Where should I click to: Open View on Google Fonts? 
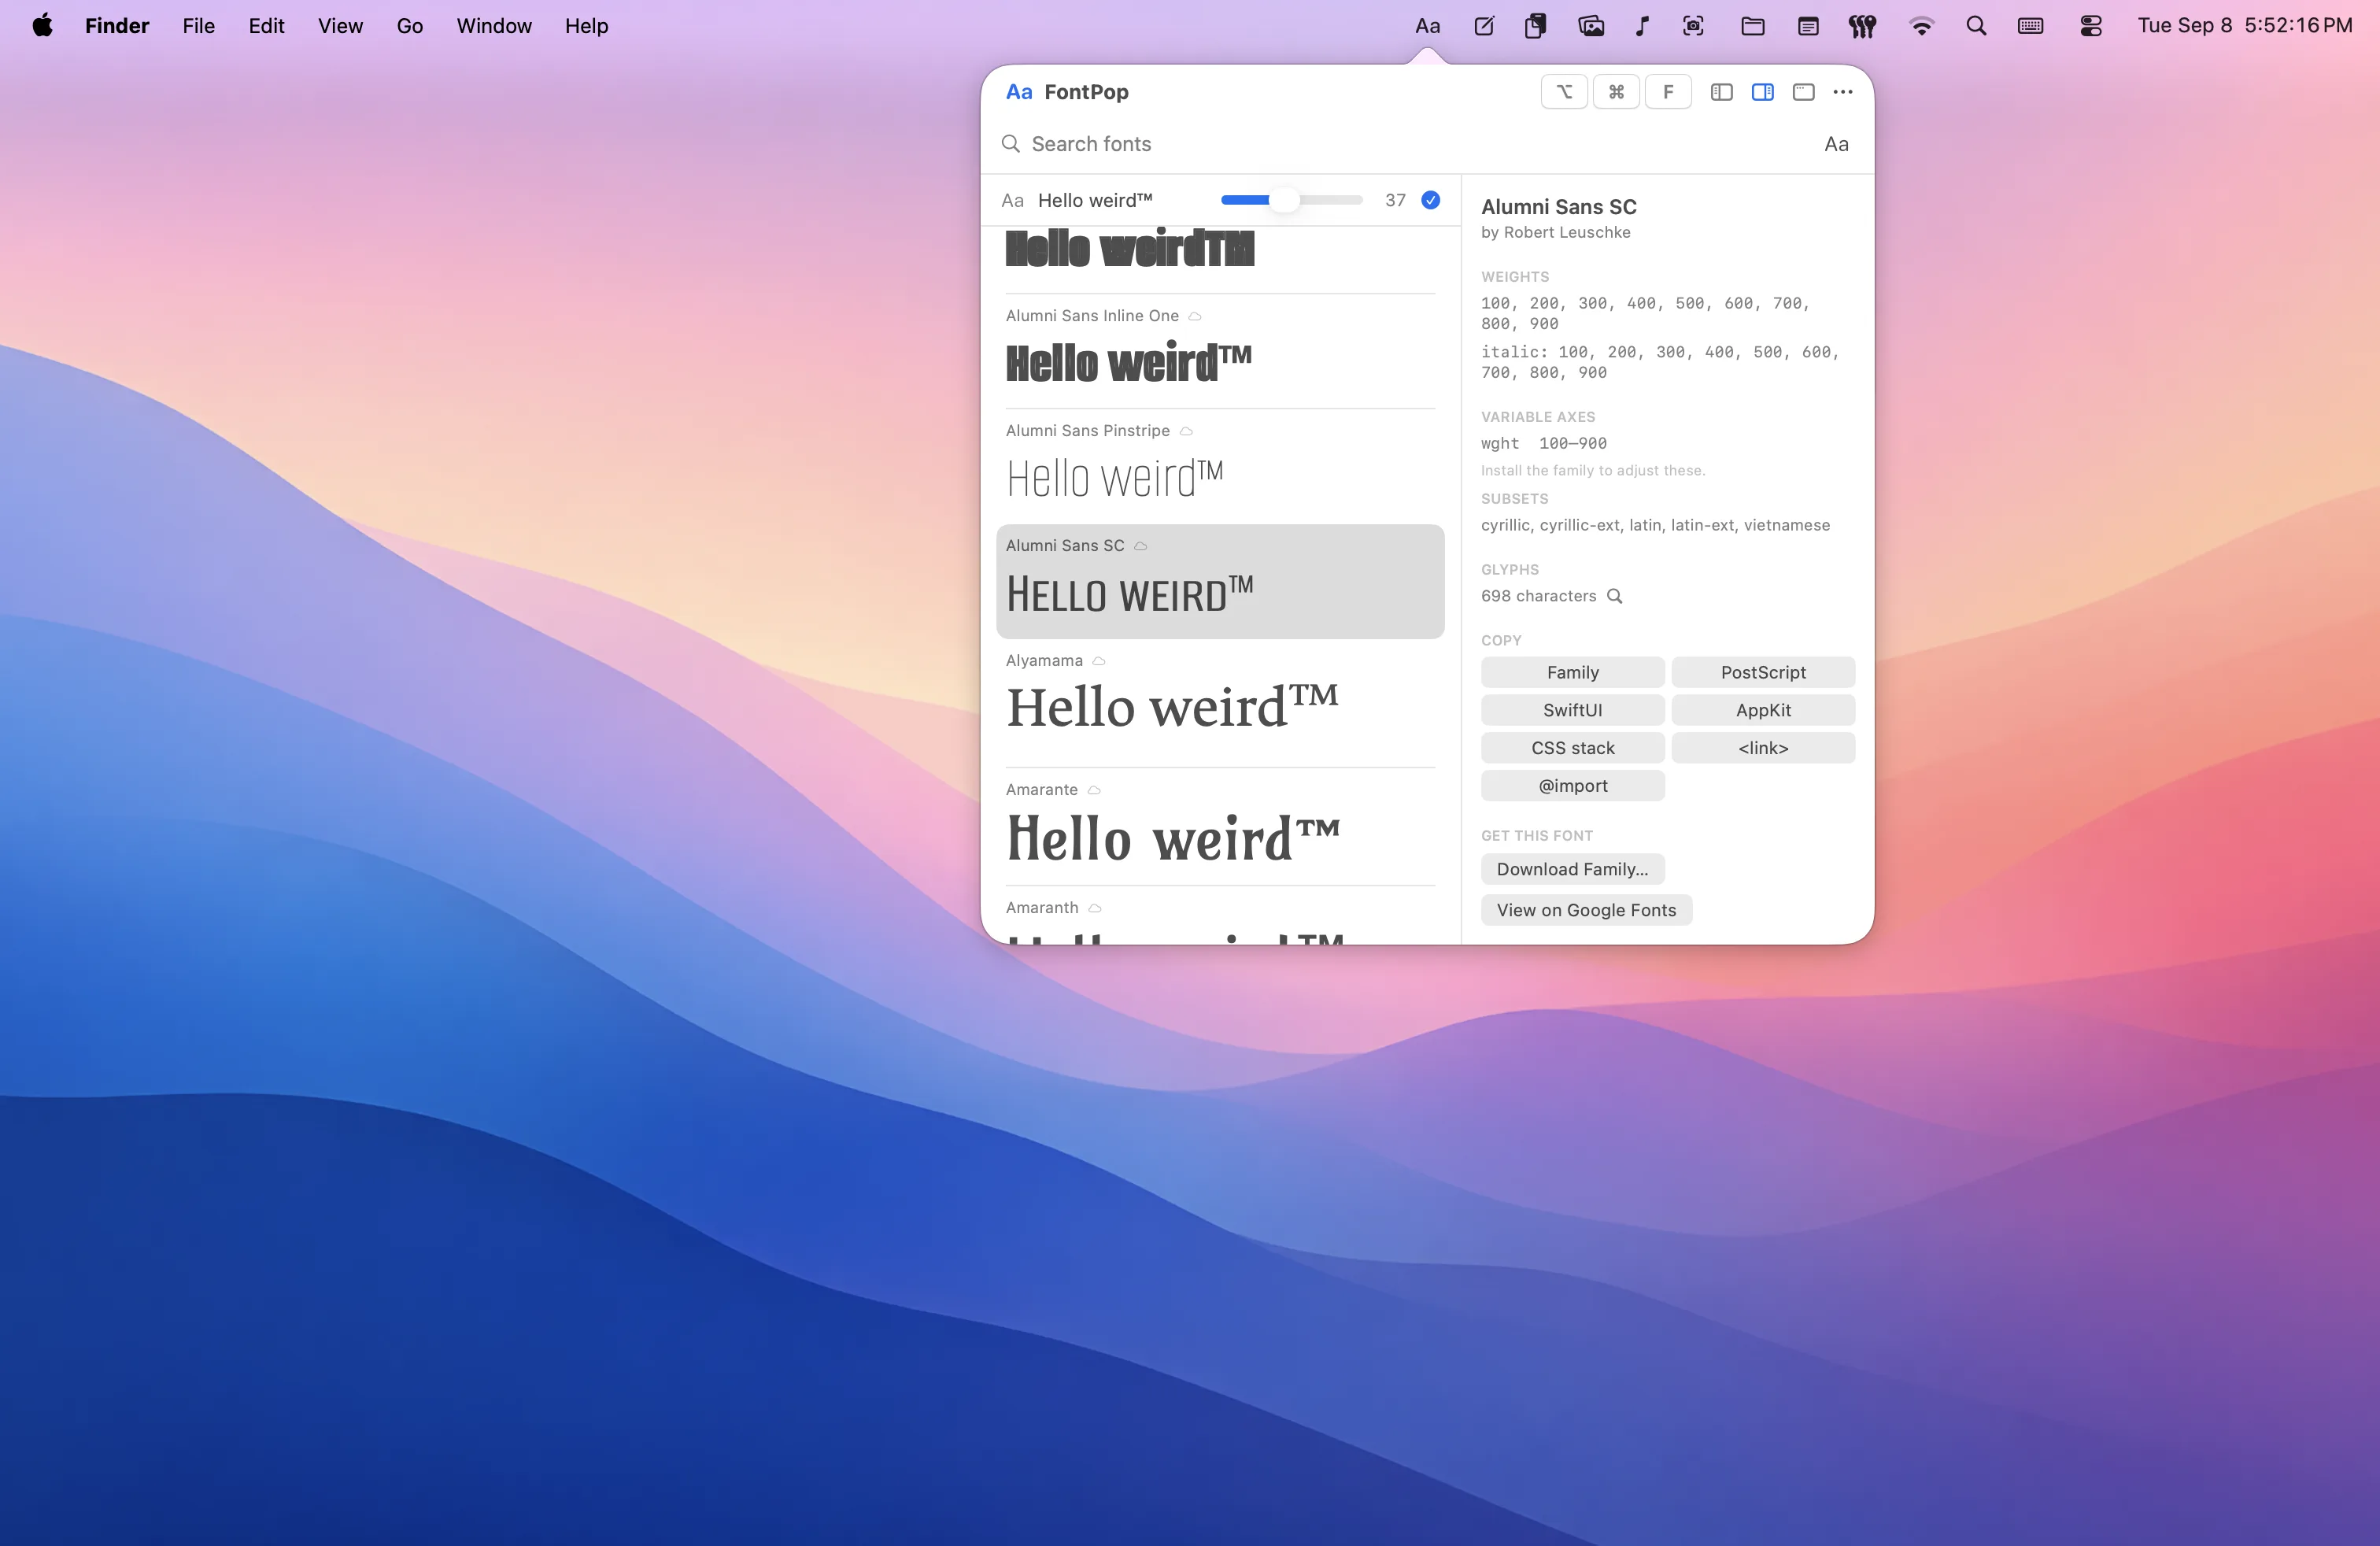point(1586,910)
